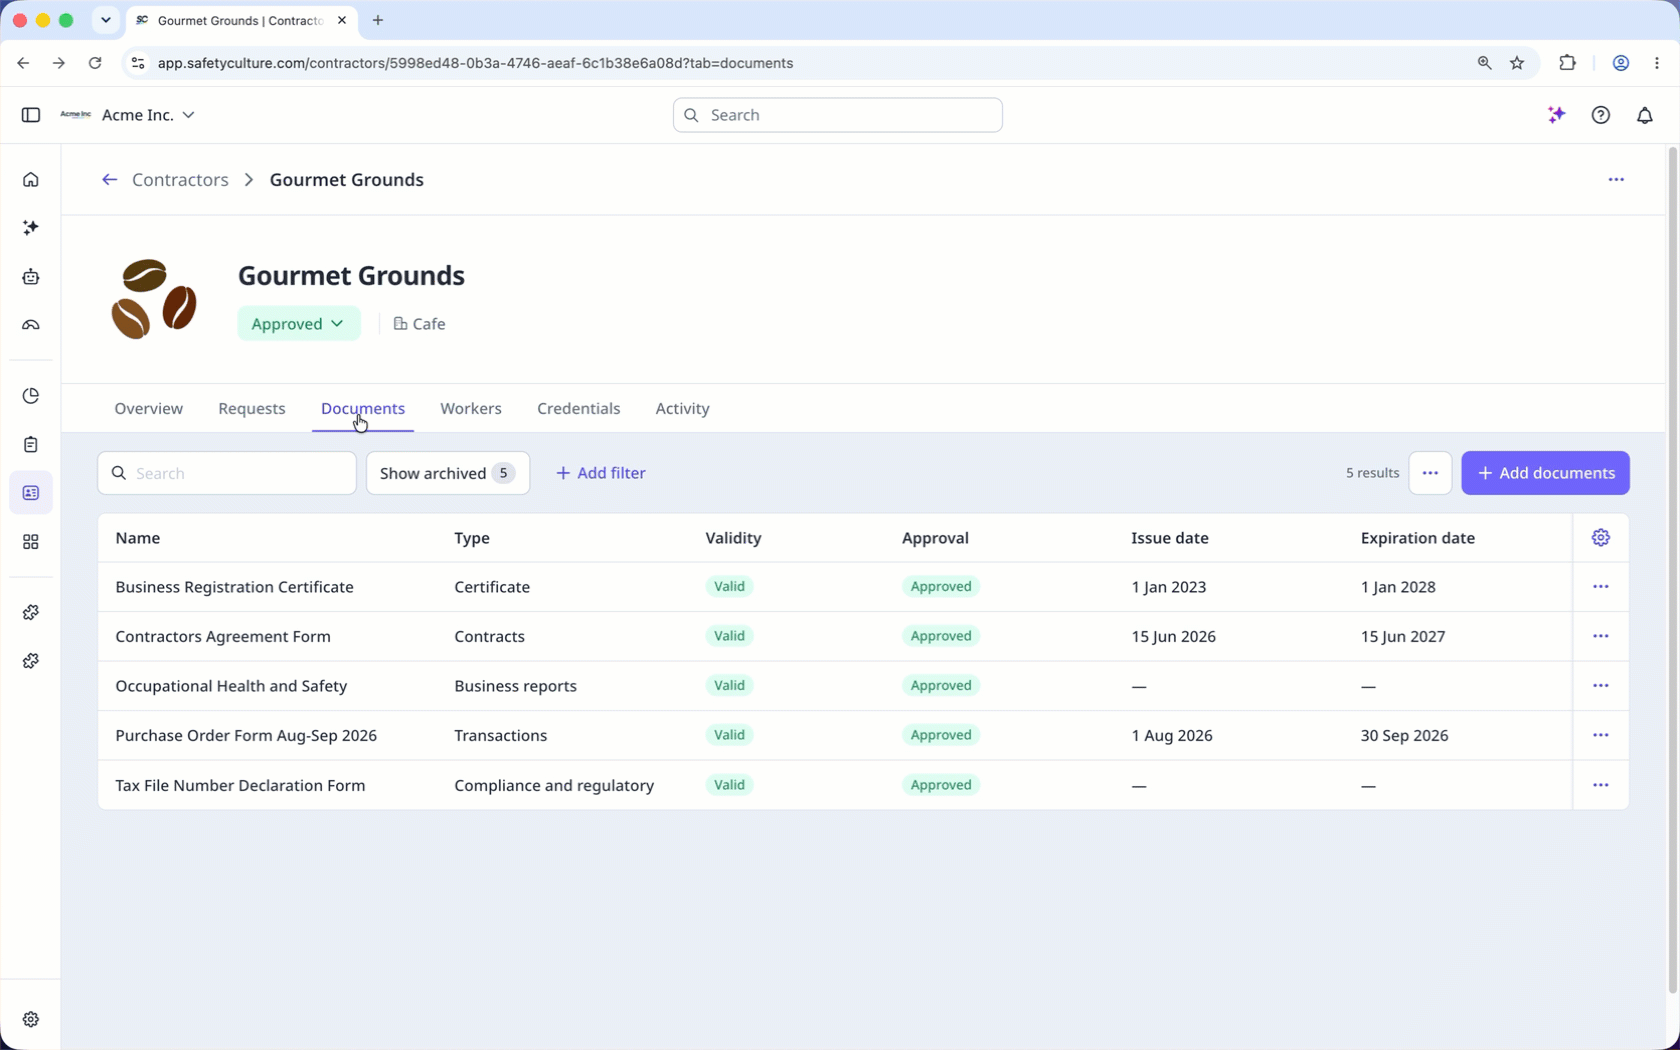
Task: Click the page vertical scrollbar
Action: (x=1671, y=570)
